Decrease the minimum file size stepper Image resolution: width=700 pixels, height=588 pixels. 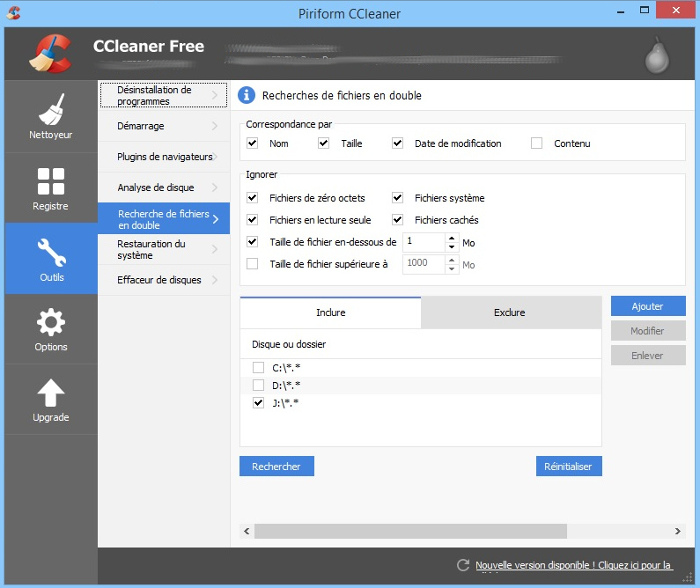452,246
